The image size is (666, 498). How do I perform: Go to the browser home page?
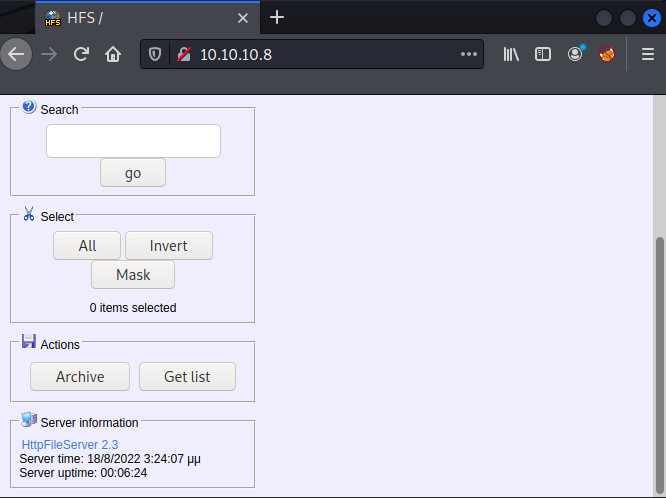click(113, 54)
